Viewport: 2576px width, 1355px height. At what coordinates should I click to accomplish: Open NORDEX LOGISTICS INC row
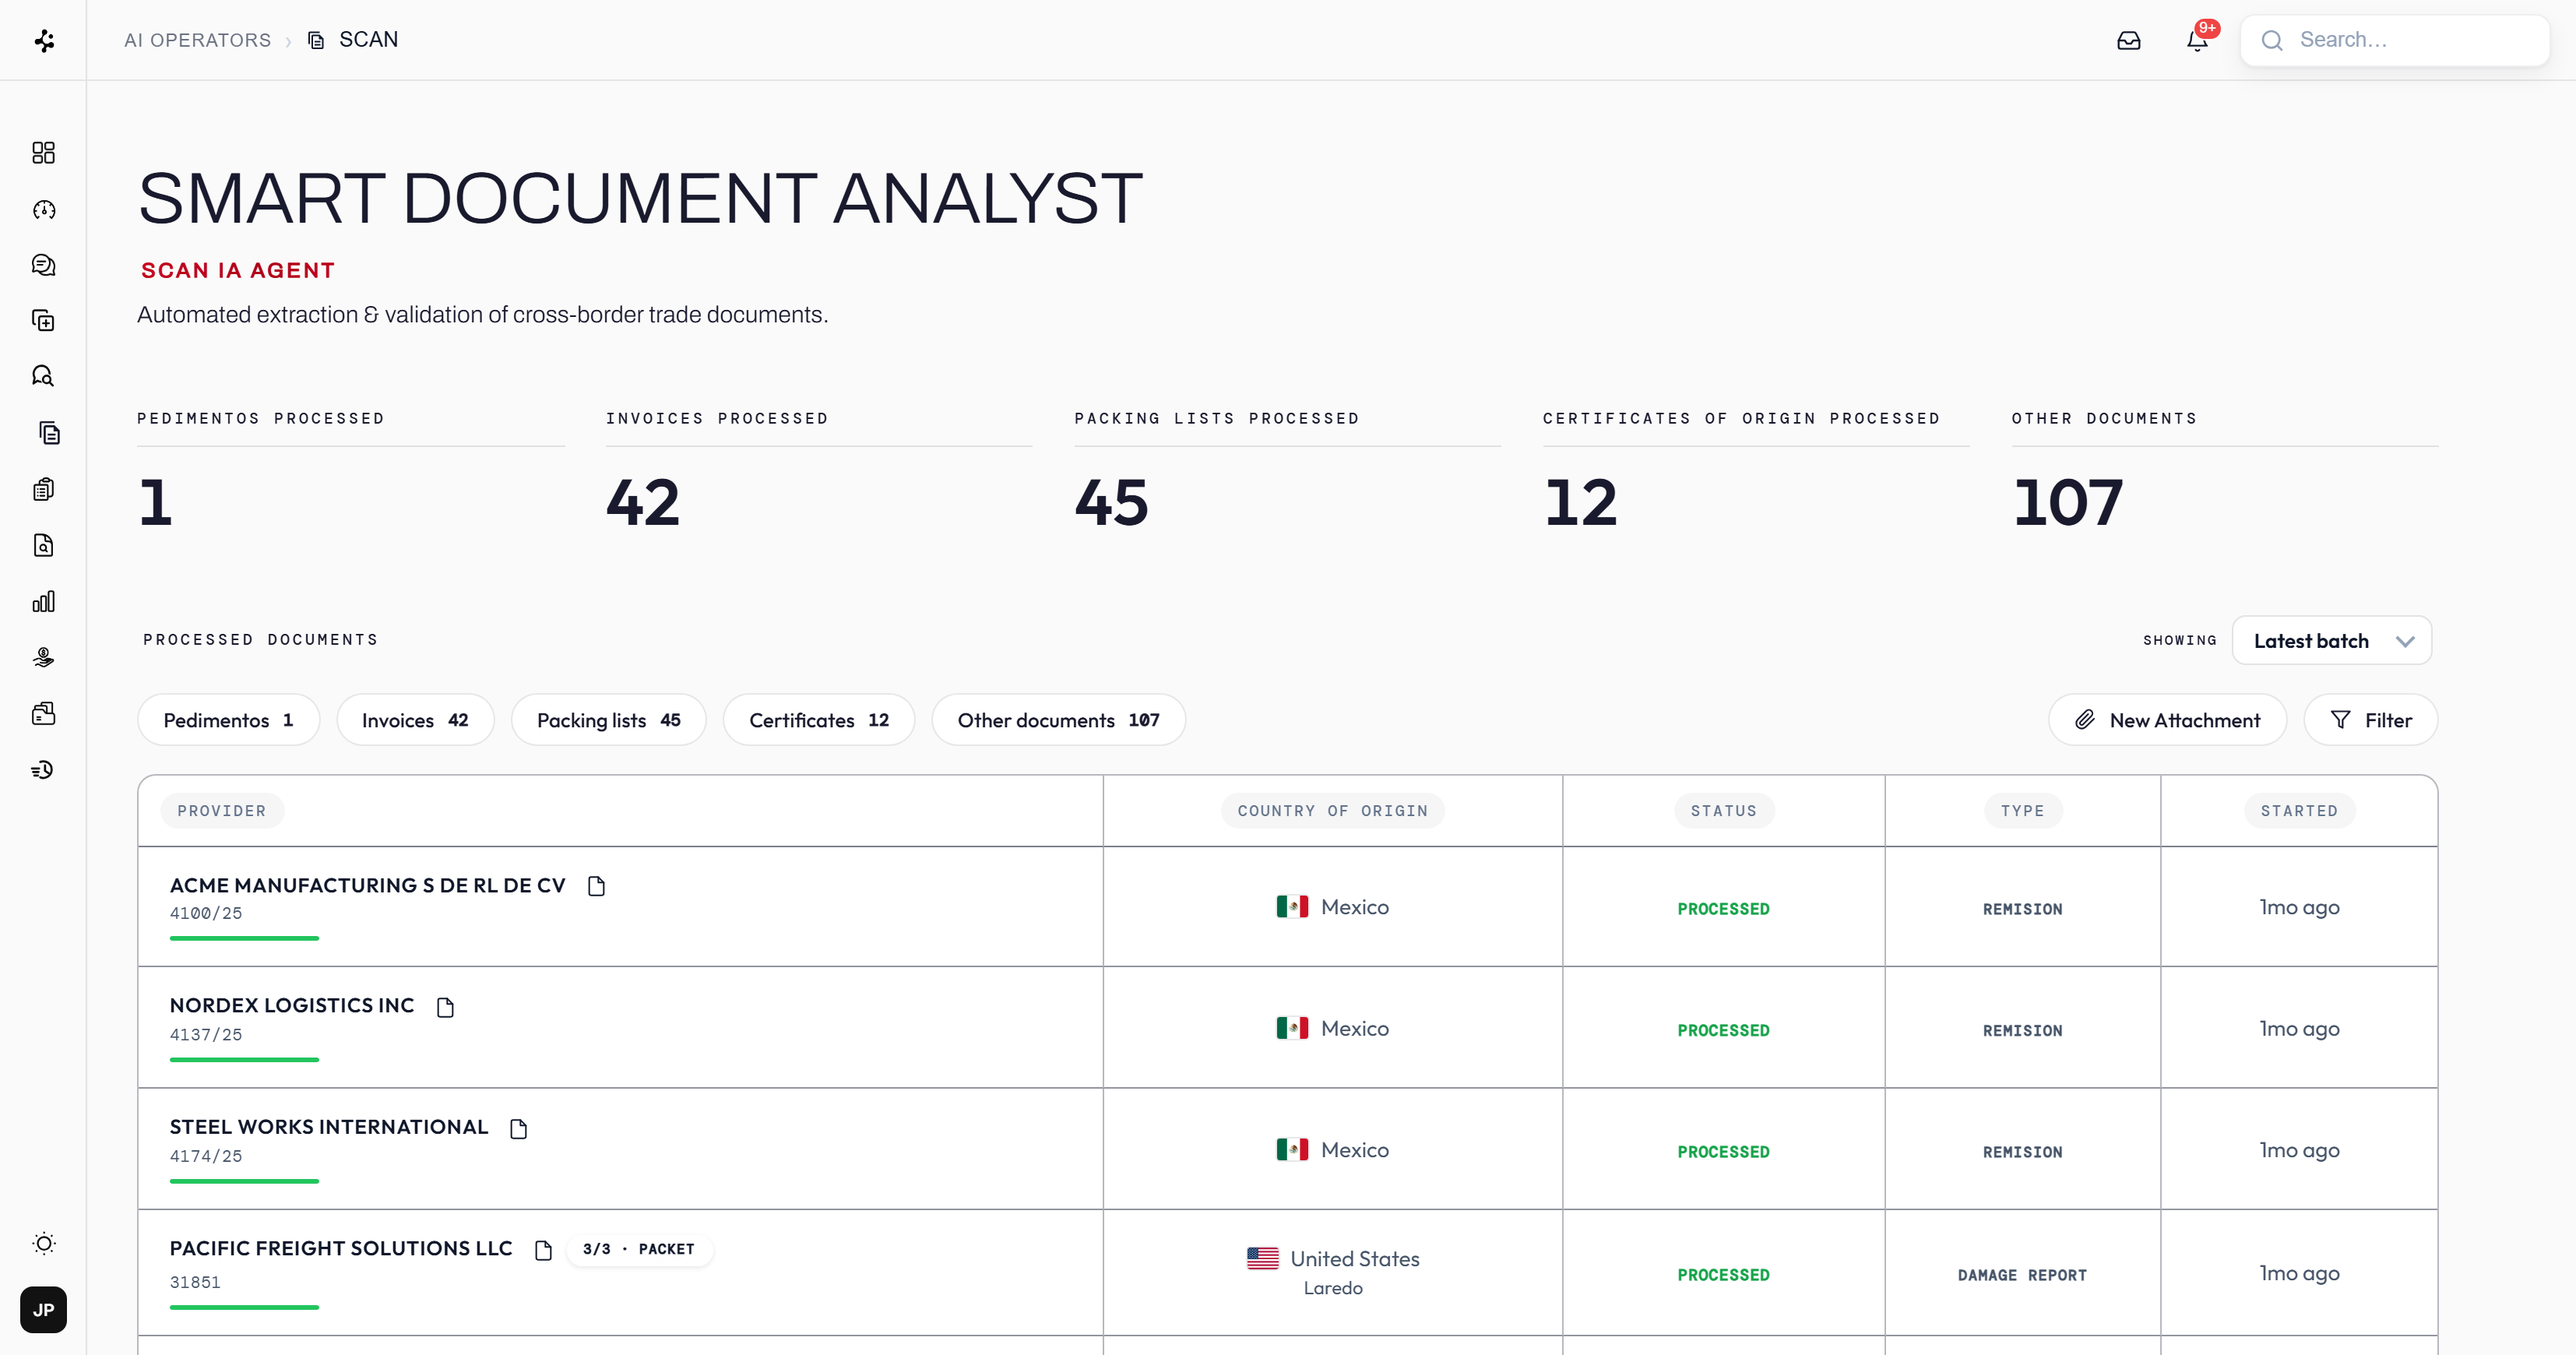tap(1287, 1027)
